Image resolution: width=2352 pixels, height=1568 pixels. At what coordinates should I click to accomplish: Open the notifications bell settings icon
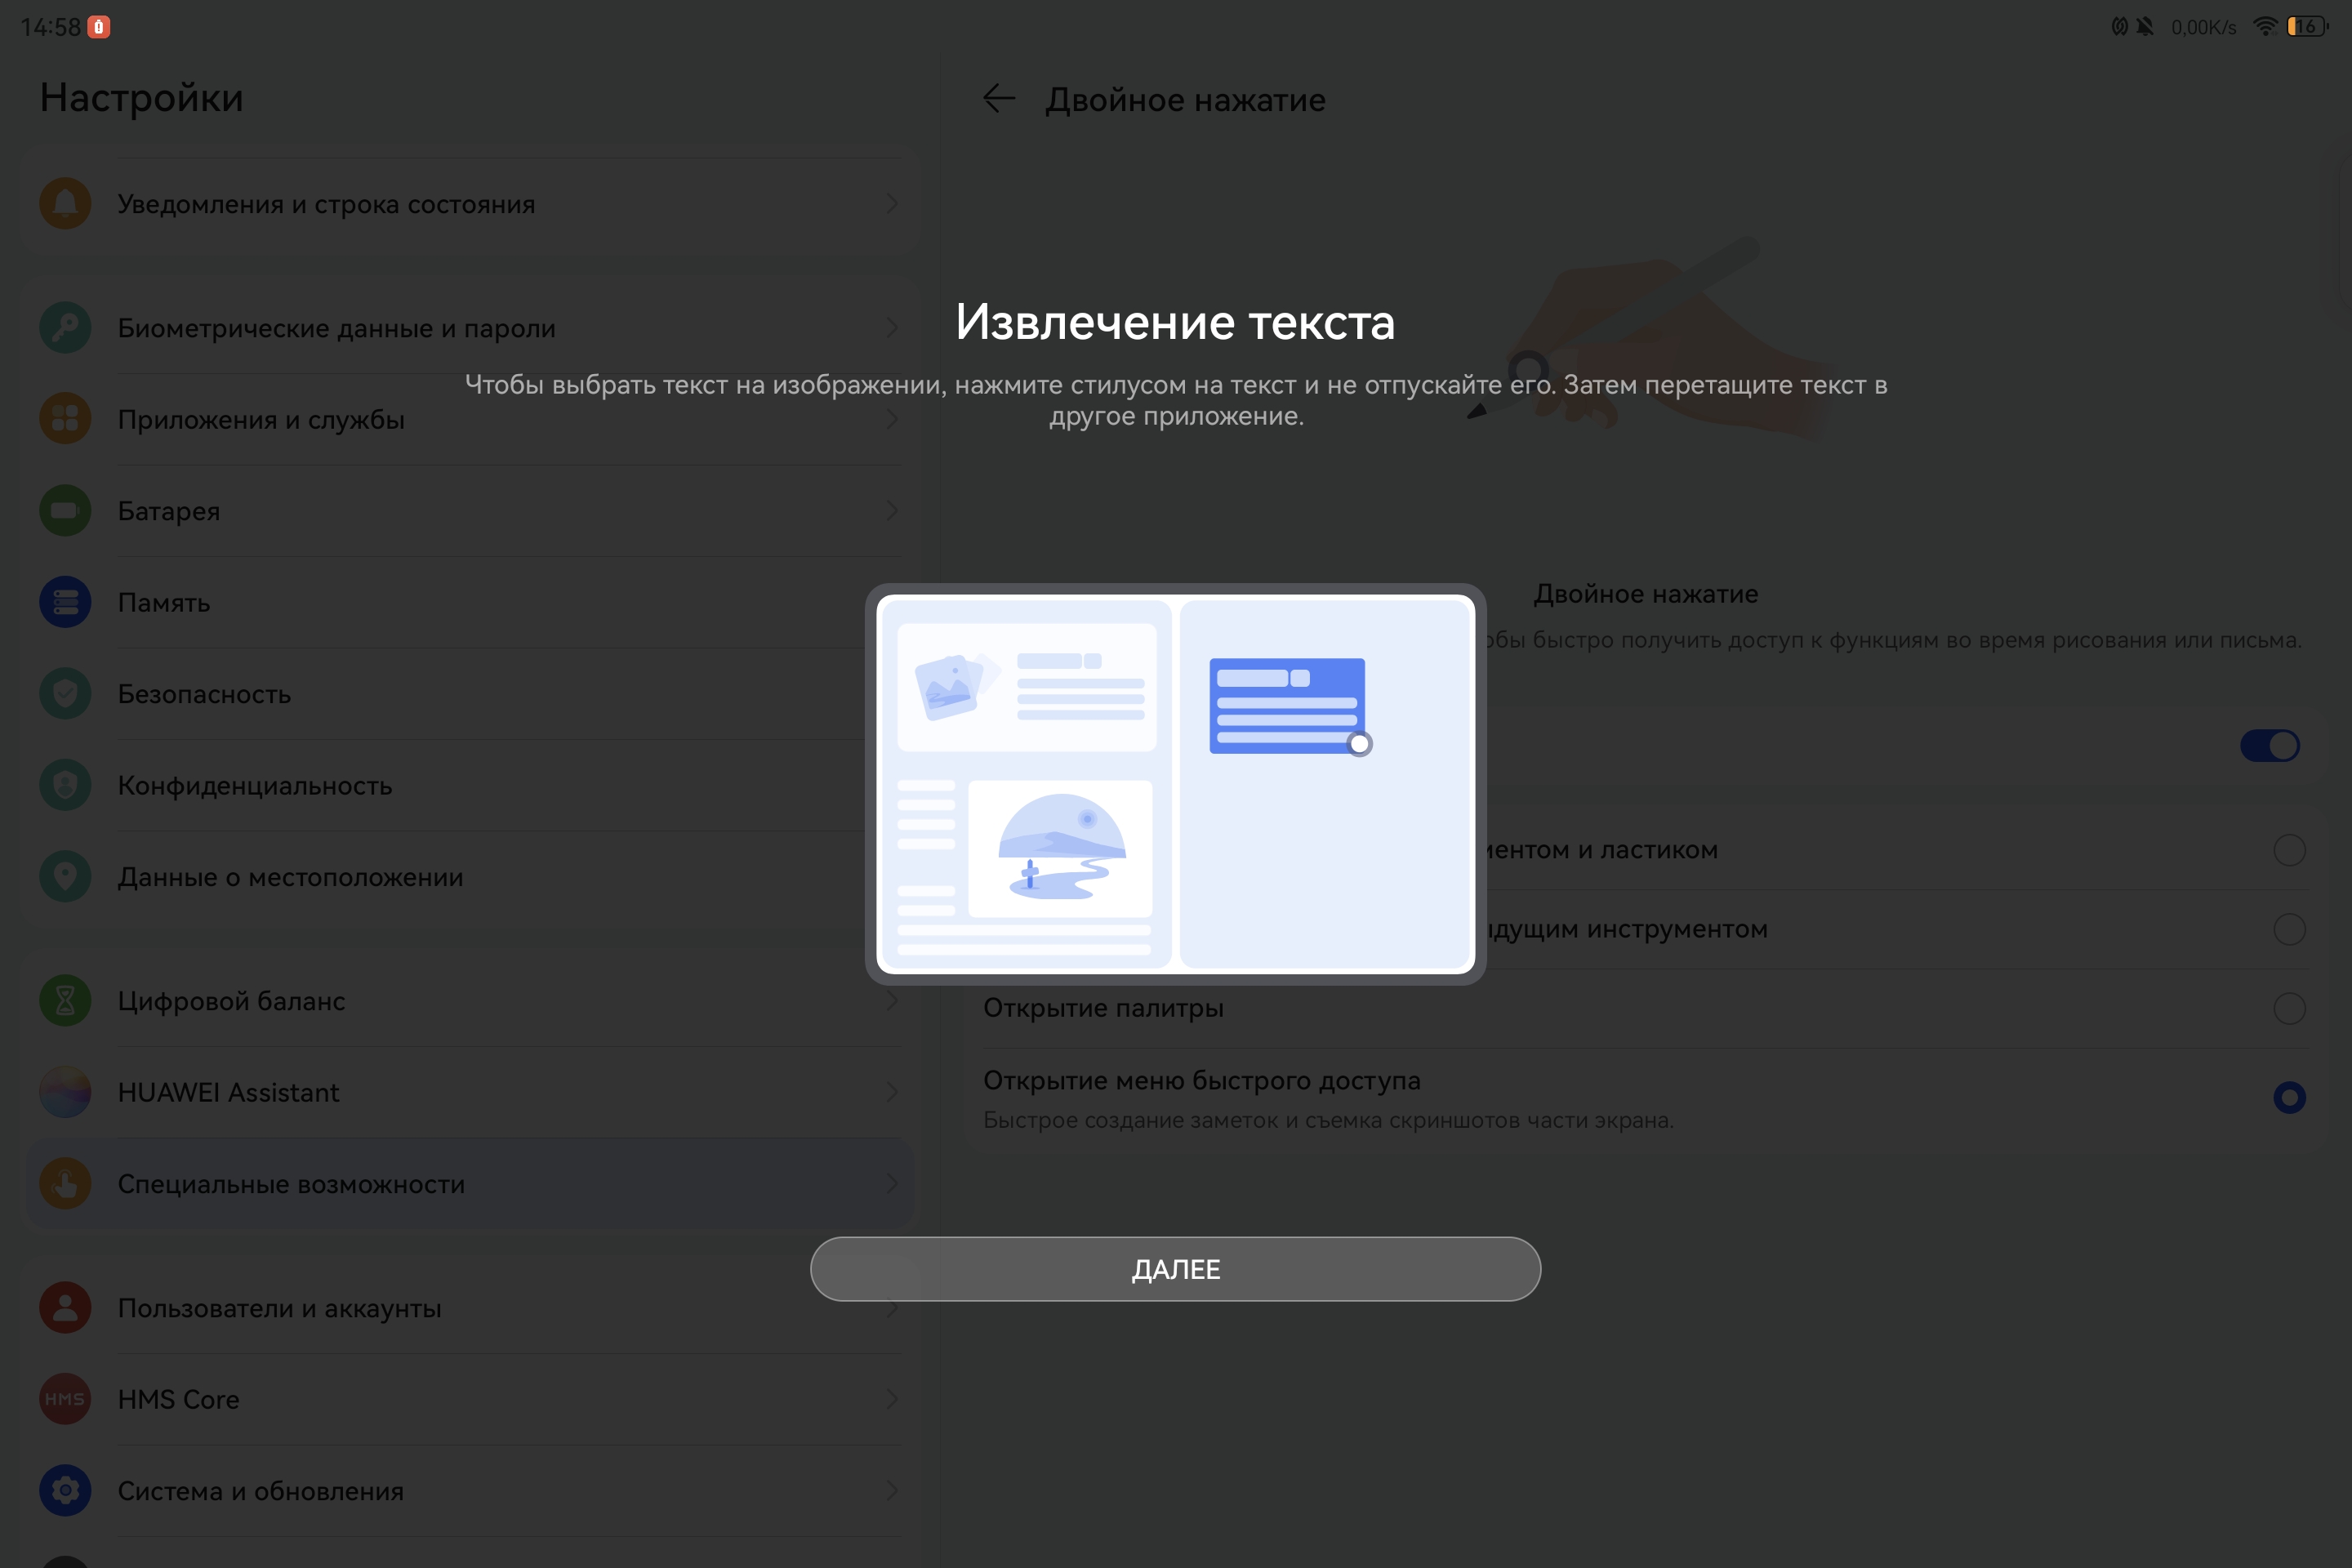(65, 204)
